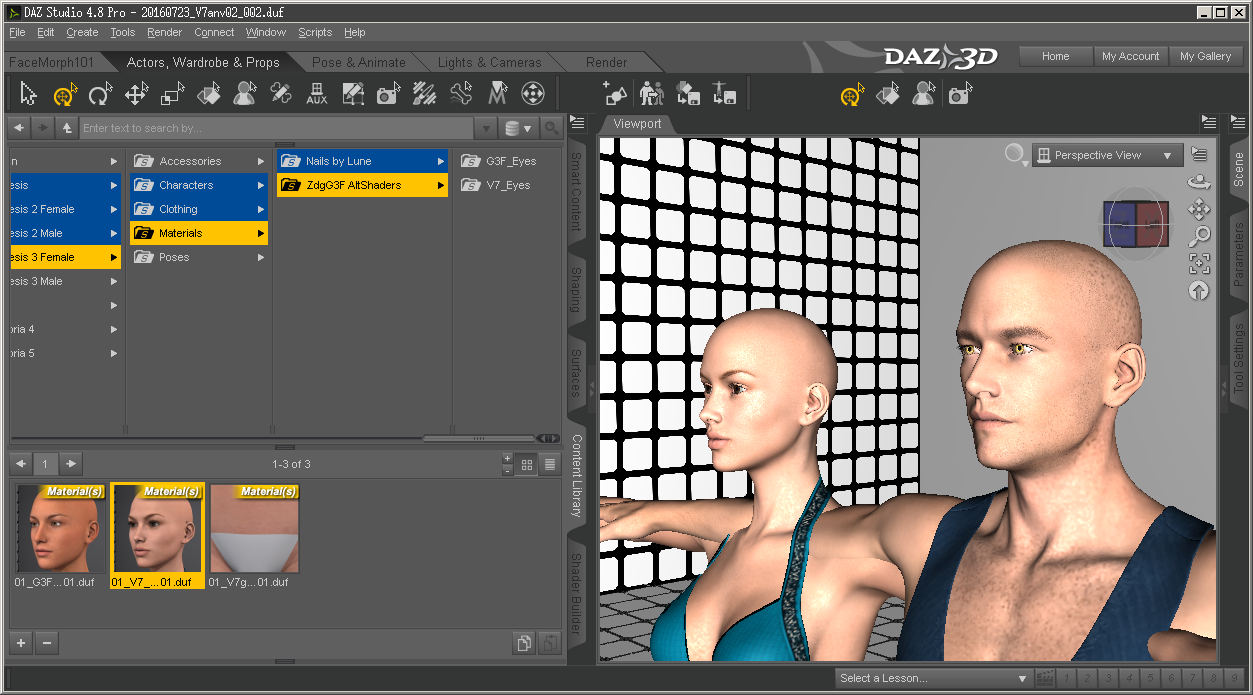This screenshot has width=1253, height=695.
Task: Open the search history dropdown arrow
Action: coord(485,128)
